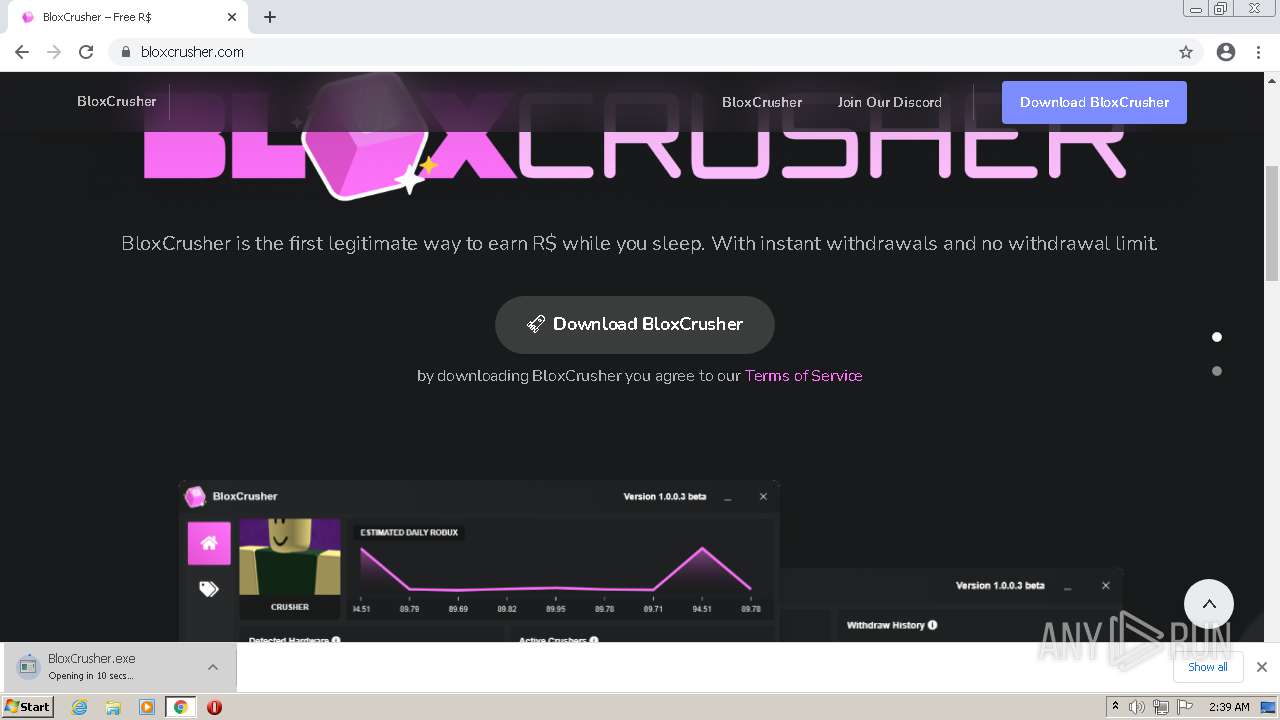
Task: Click the scroll-to-top arrow button
Action: (x=1209, y=604)
